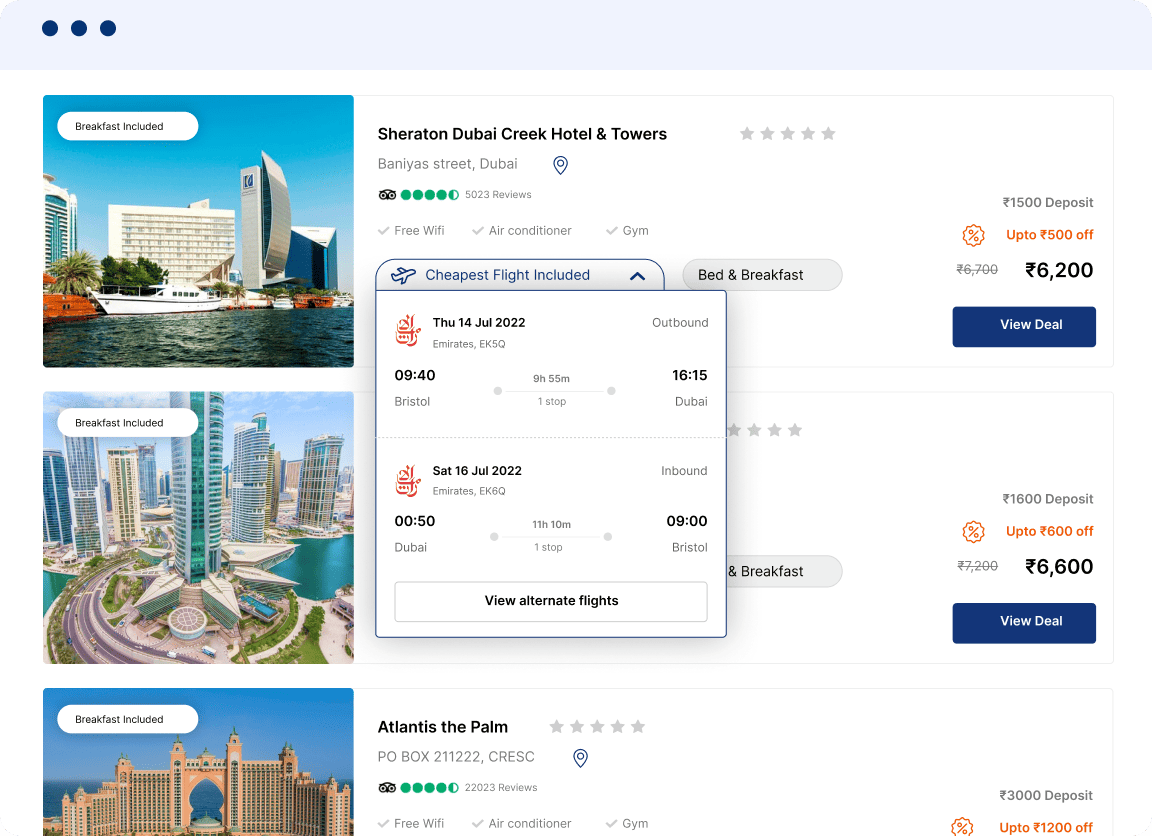Click the map pin next to Baniyas street
The width and height of the screenshot is (1152, 836).
(x=560, y=165)
